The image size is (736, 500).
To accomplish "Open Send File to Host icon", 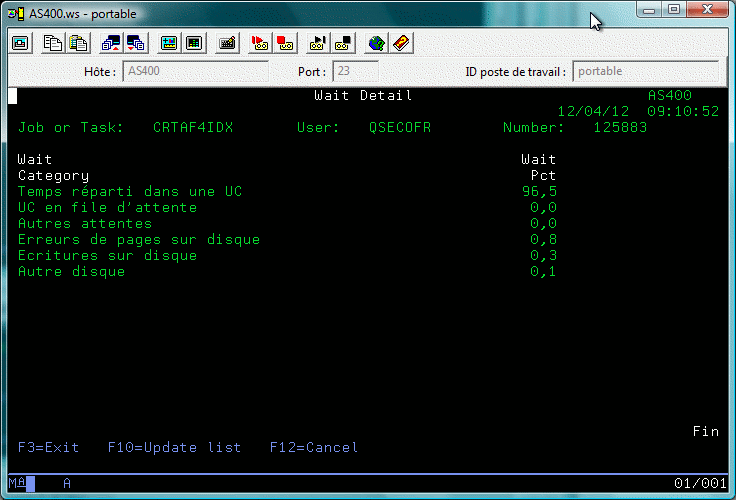I will pyautogui.click(x=111, y=43).
